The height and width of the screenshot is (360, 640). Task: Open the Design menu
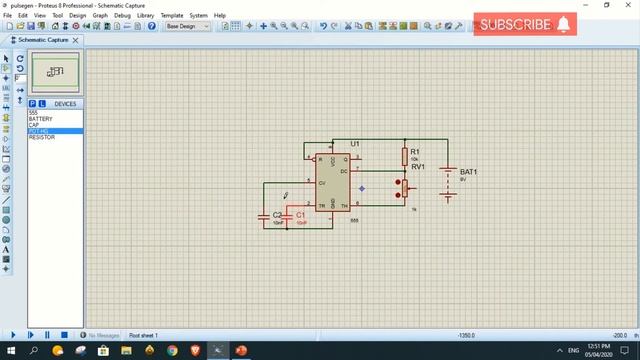(x=78, y=16)
